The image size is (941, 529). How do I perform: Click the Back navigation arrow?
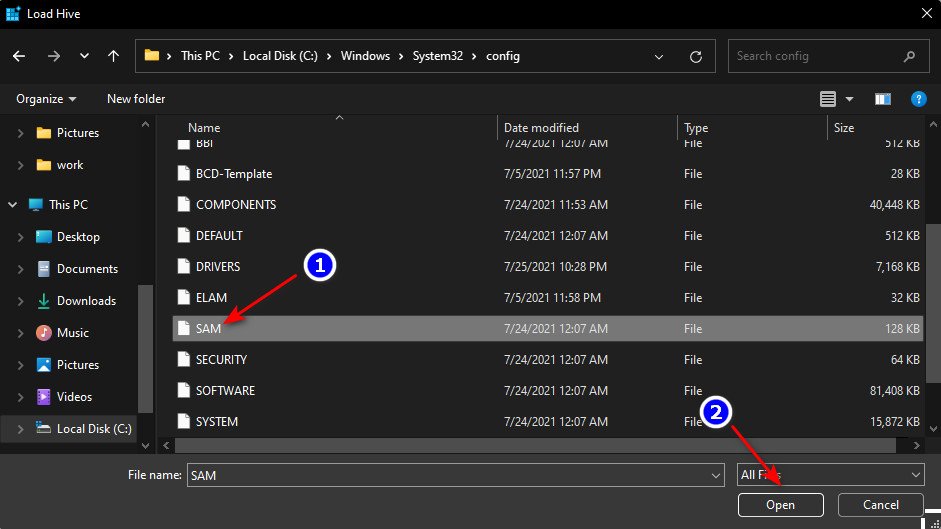[x=19, y=56]
